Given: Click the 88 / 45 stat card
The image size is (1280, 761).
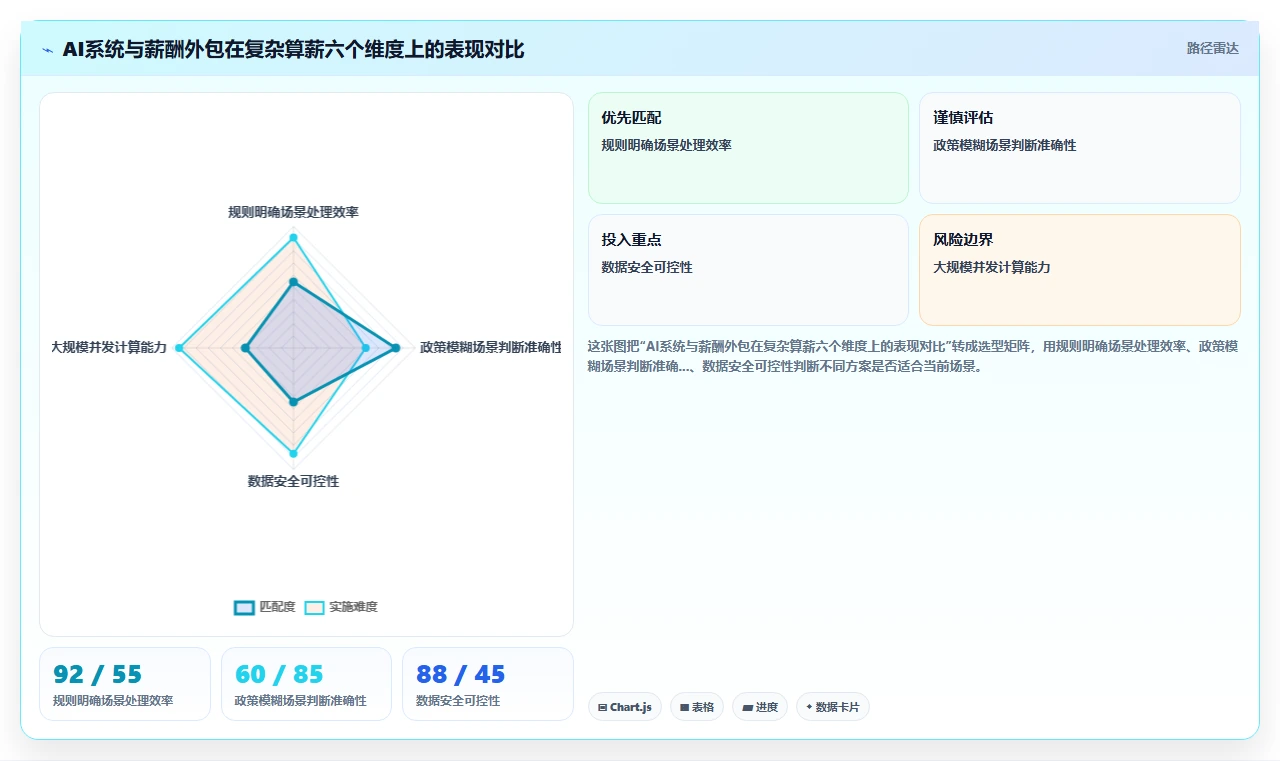Looking at the screenshot, I should tap(488, 684).
